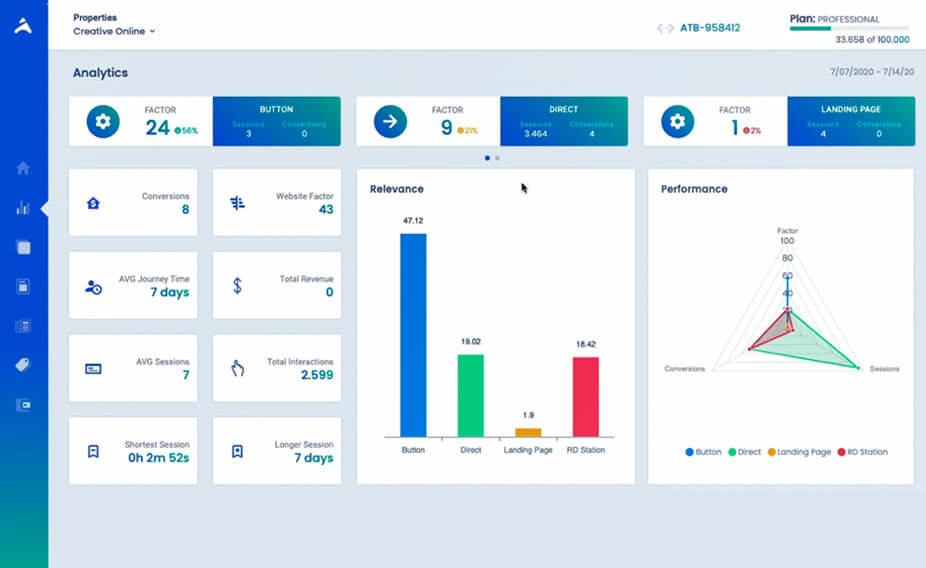Toggle Button series in Performance legend
The width and height of the screenshot is (926, 568).
pyautogui.click(x=703, y=452)
